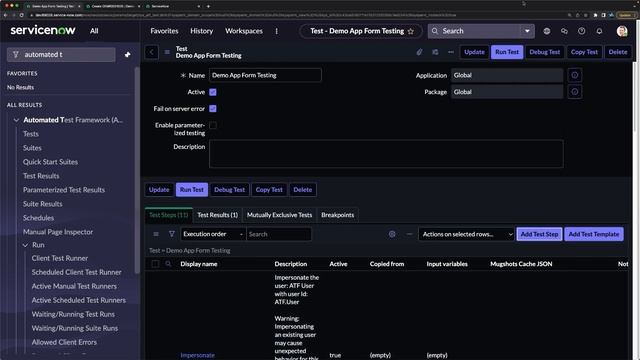This screenshot has height=360, width=640.
Task: Click the ServiceNow logo
Action: (43, 30)
